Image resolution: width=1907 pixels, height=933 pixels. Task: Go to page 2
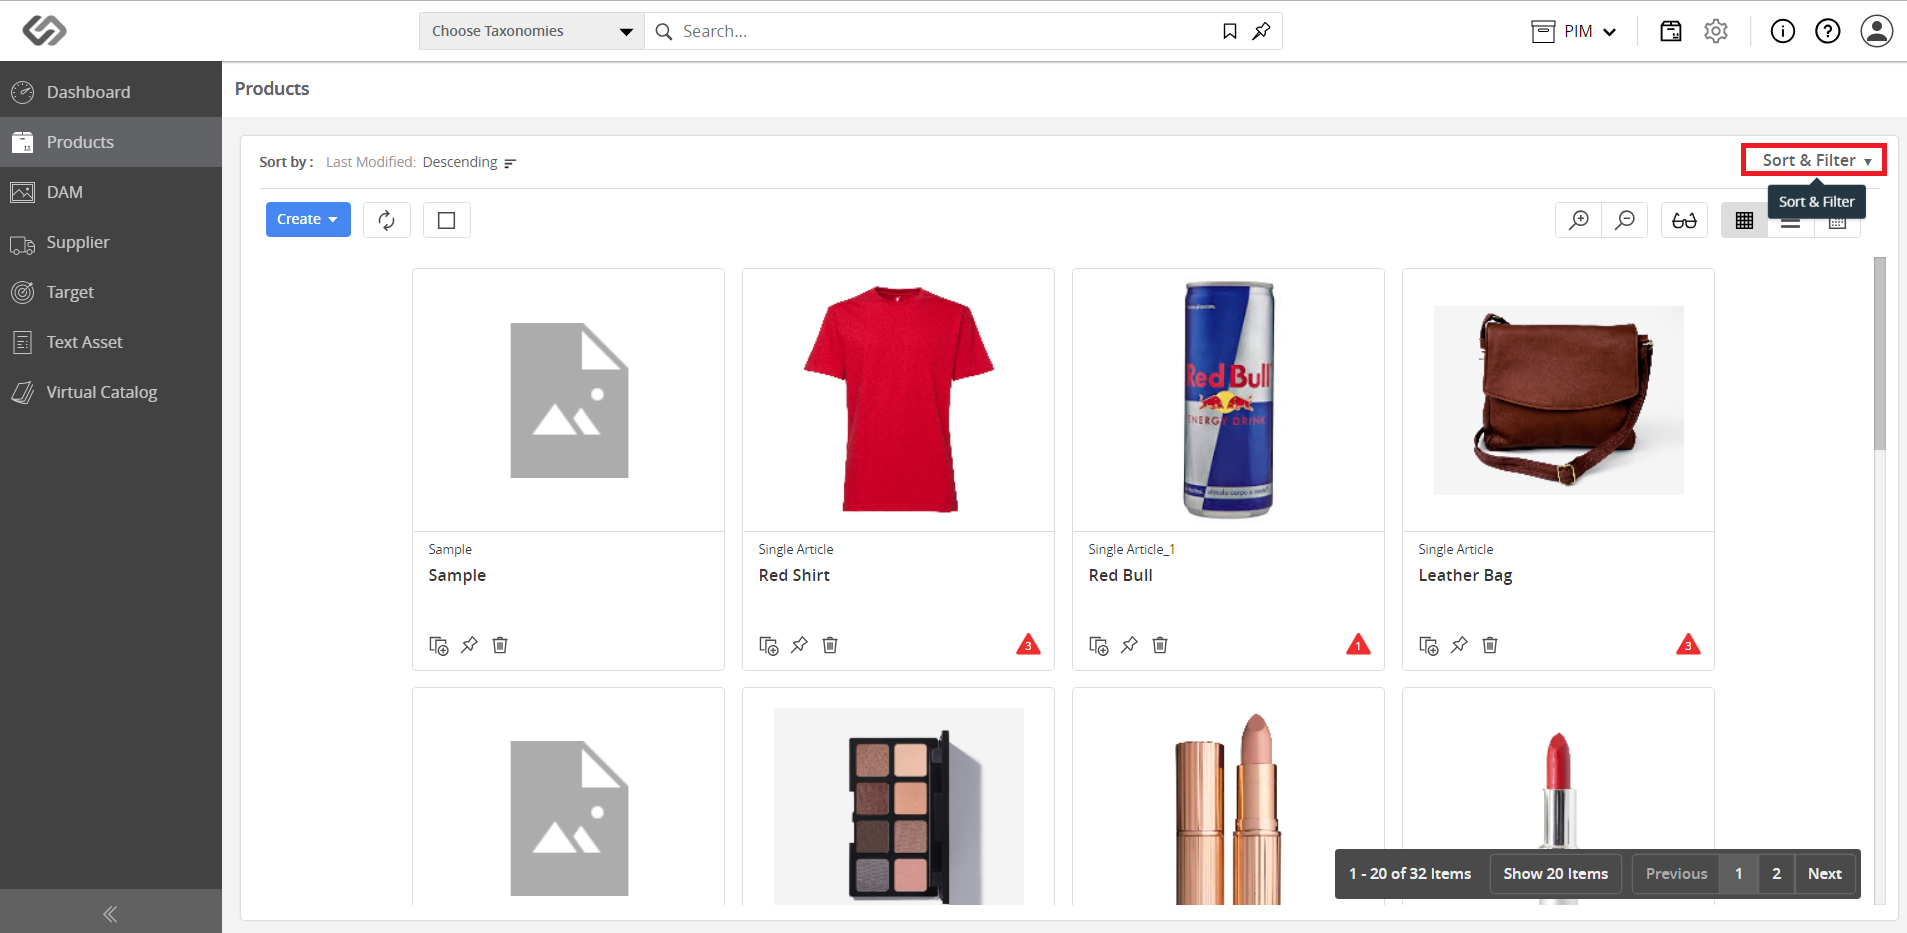coord(1777,874)
